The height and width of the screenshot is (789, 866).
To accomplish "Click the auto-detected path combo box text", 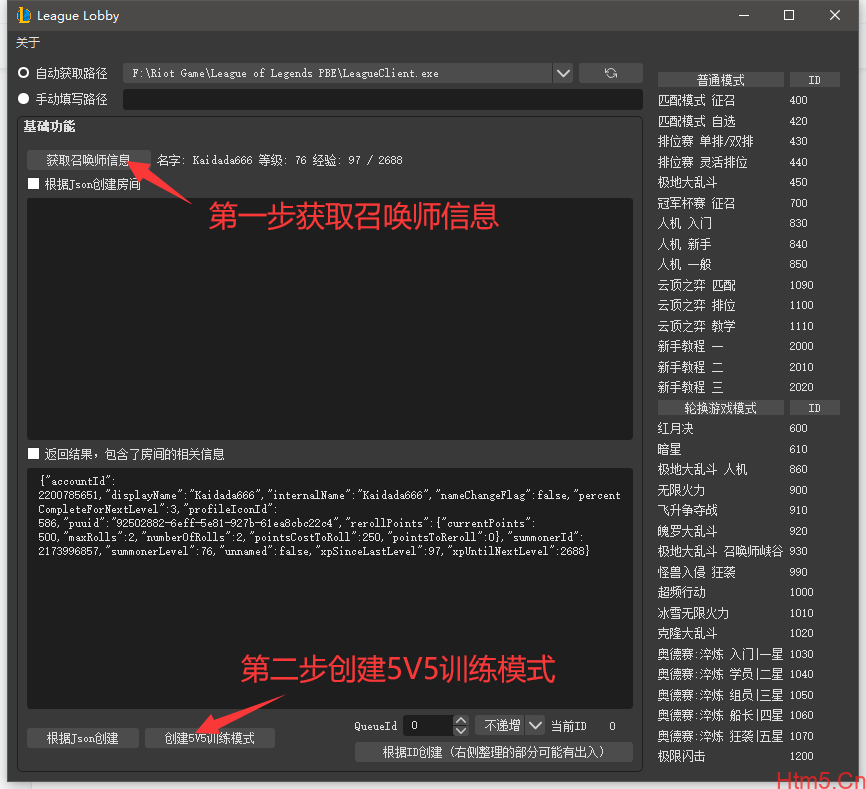I will [x=337, y=73].
